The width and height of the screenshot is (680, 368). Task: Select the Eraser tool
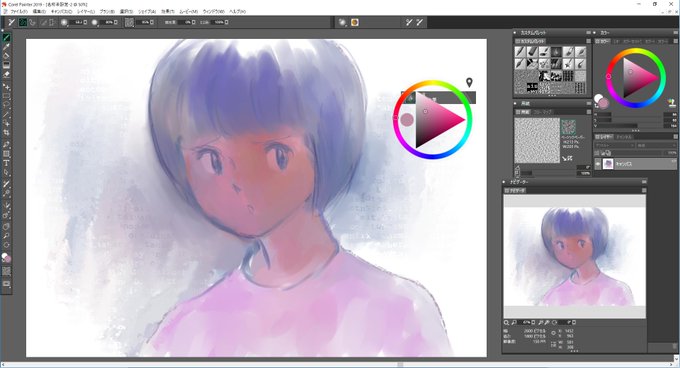[6, 74]
